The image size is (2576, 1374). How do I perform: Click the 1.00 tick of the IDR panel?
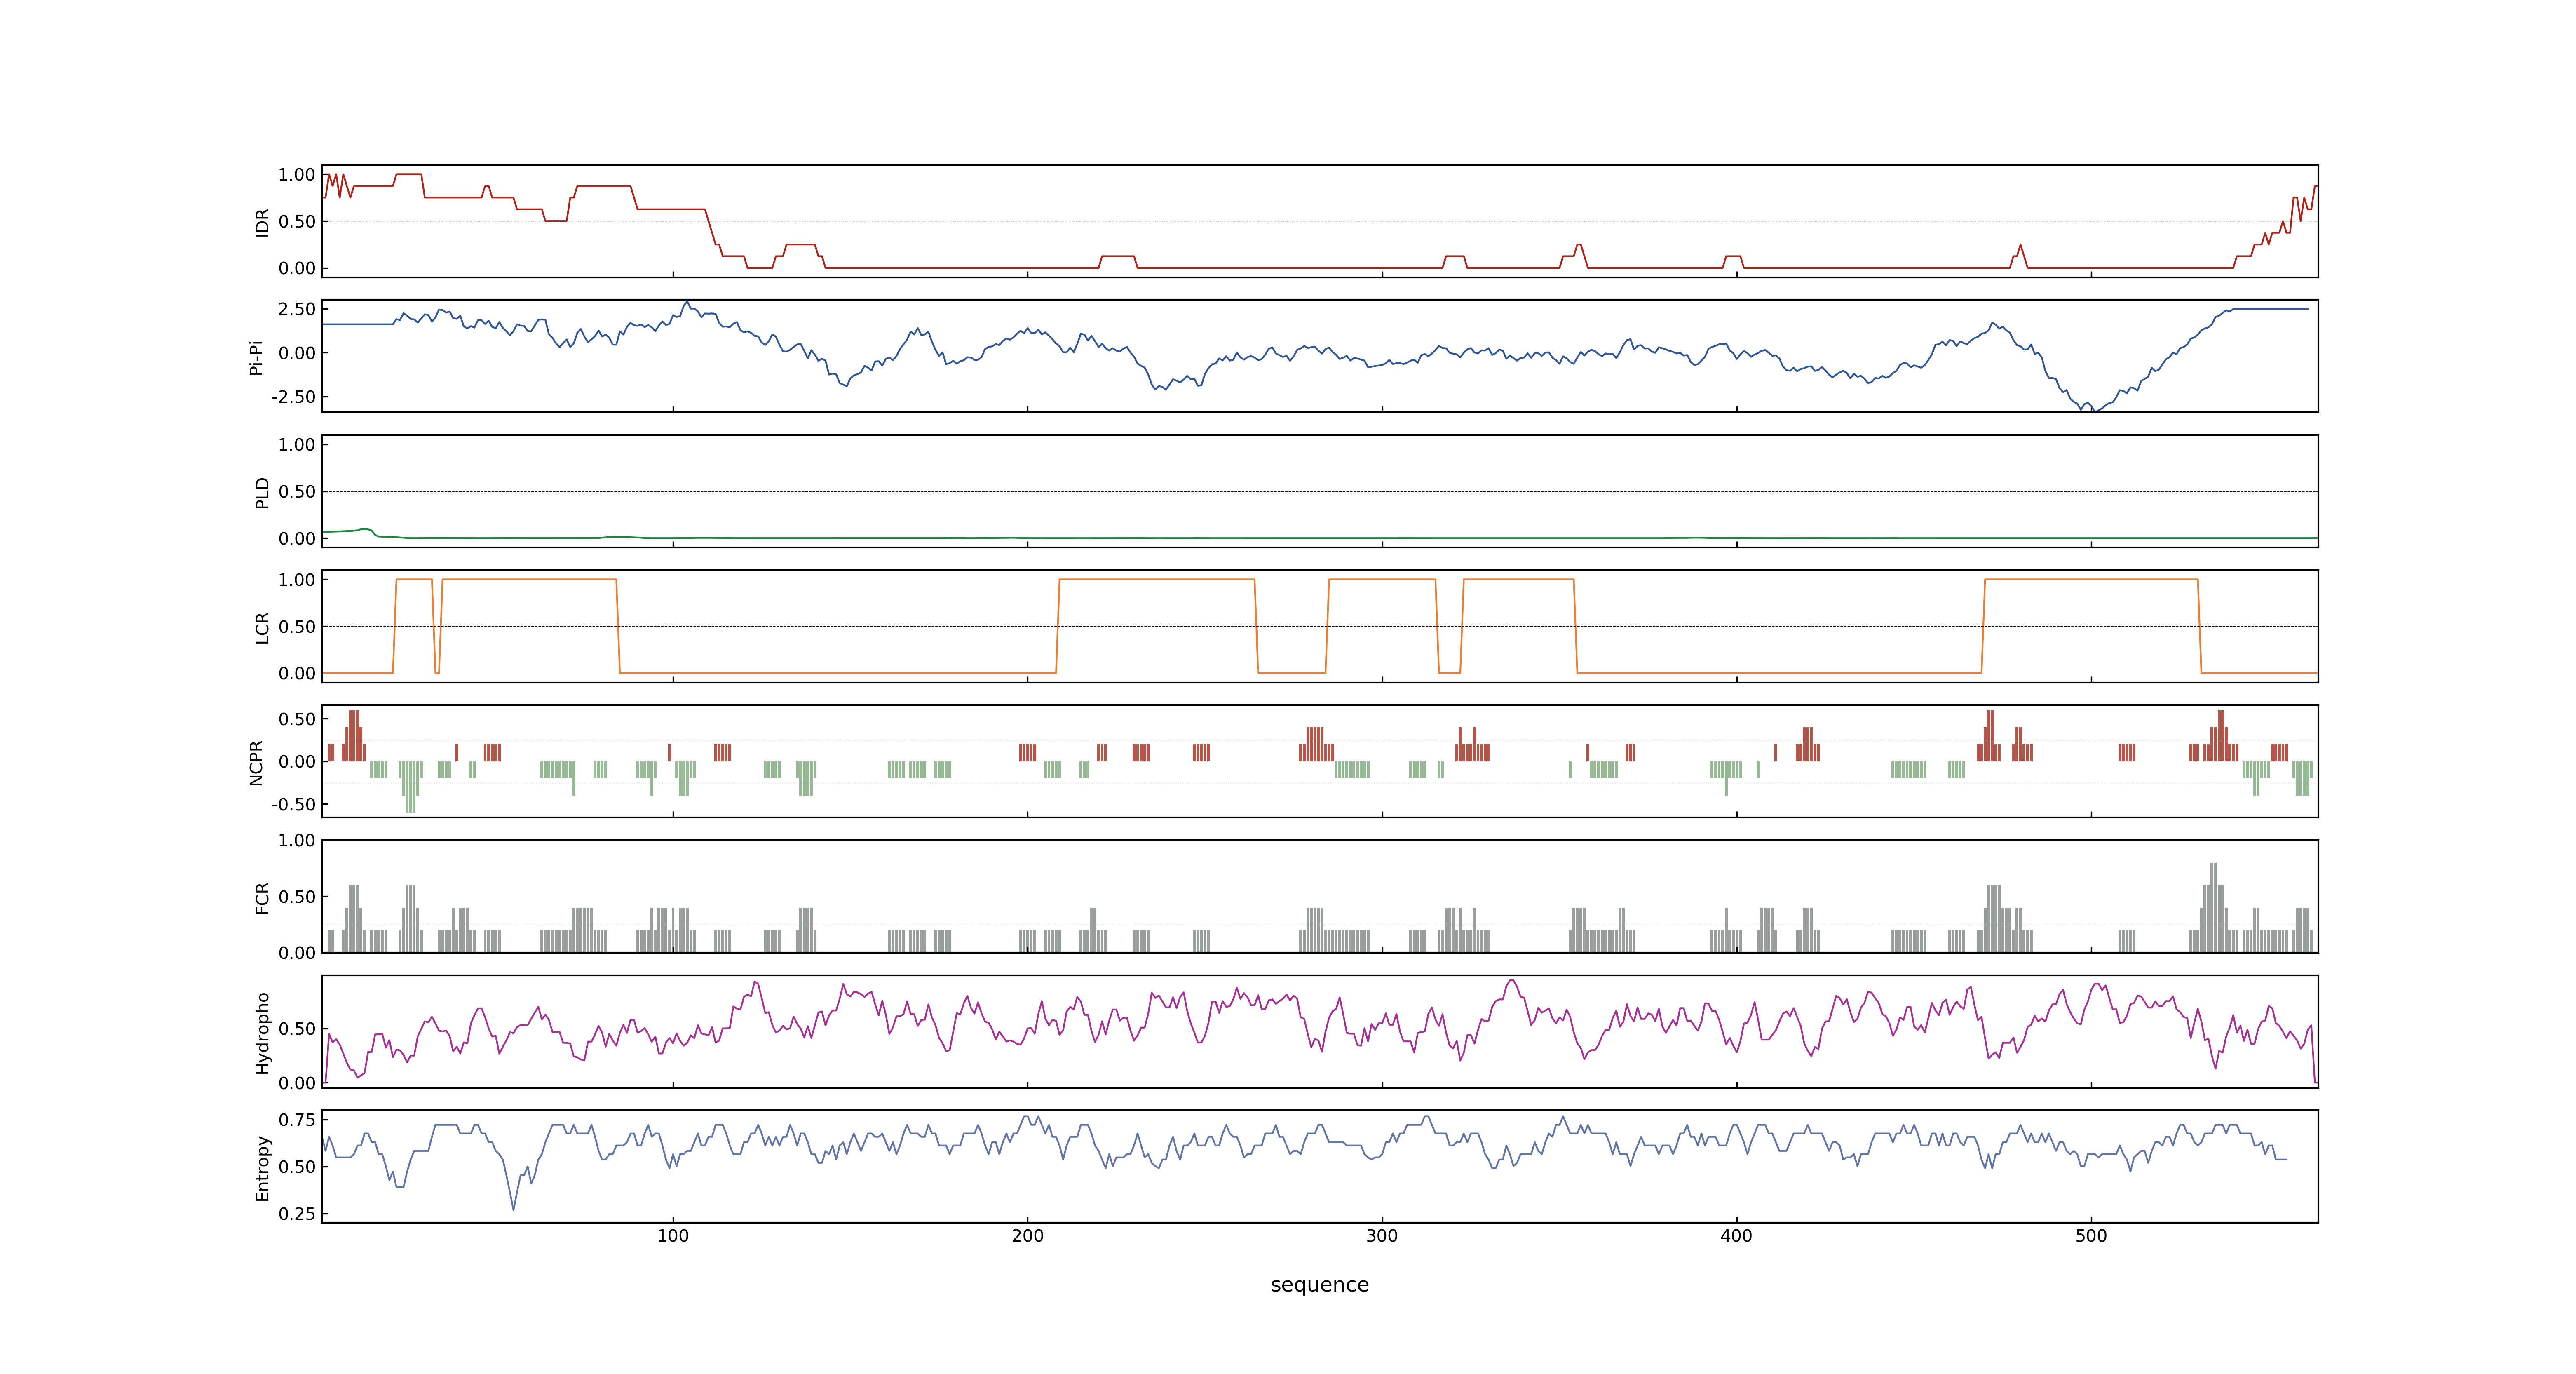pyautogui.click(x=297, y=175)
